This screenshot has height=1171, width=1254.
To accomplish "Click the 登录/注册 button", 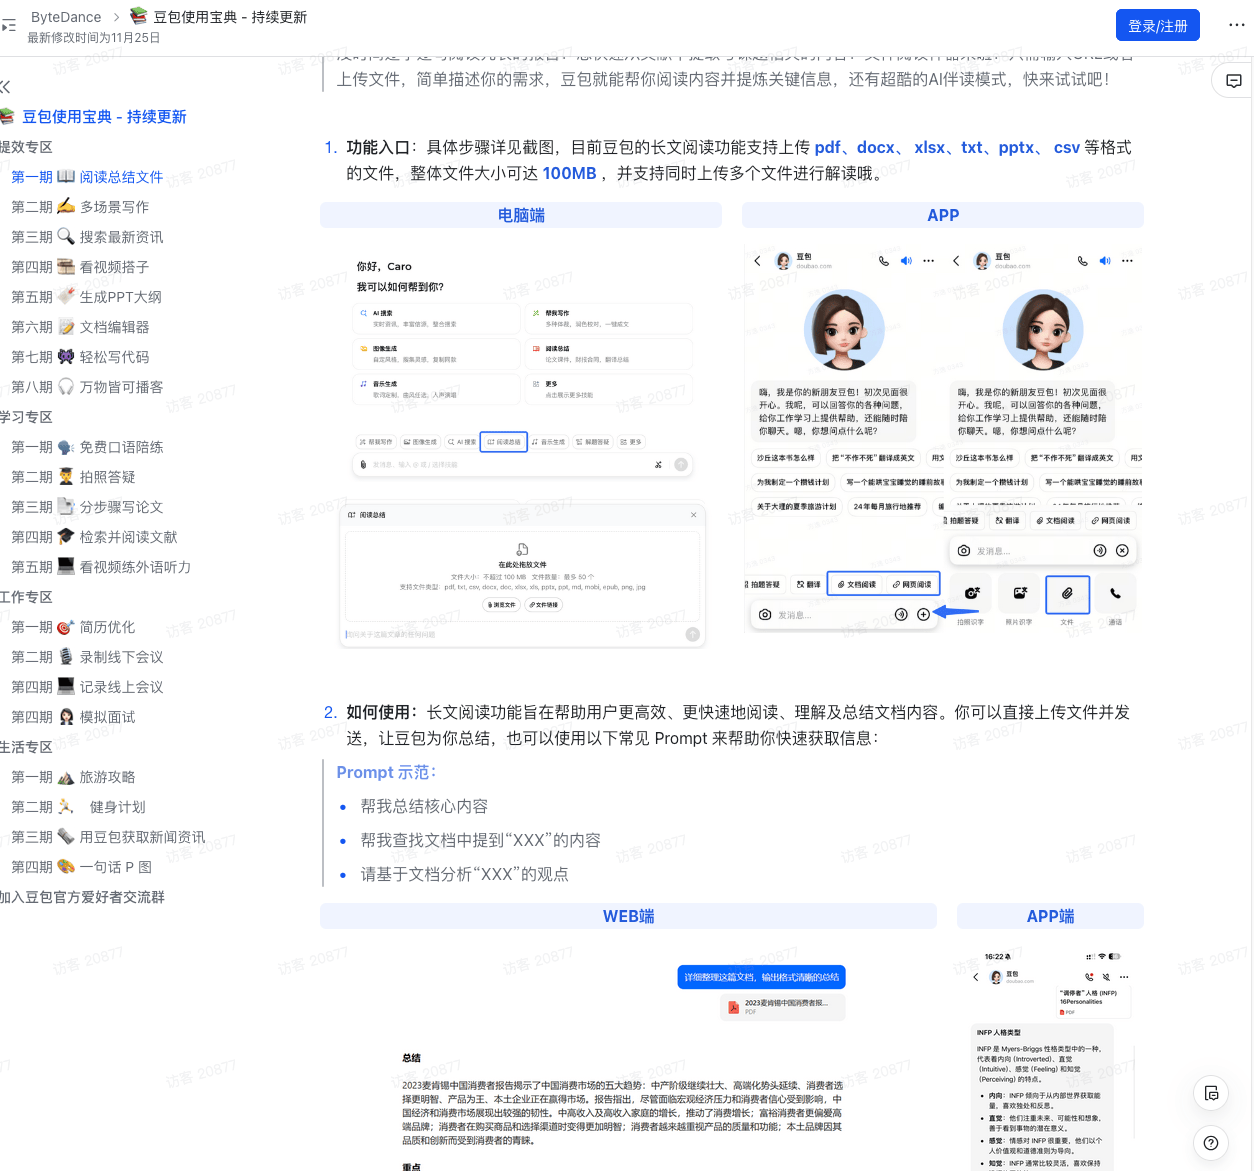I will click(1158, 26).
